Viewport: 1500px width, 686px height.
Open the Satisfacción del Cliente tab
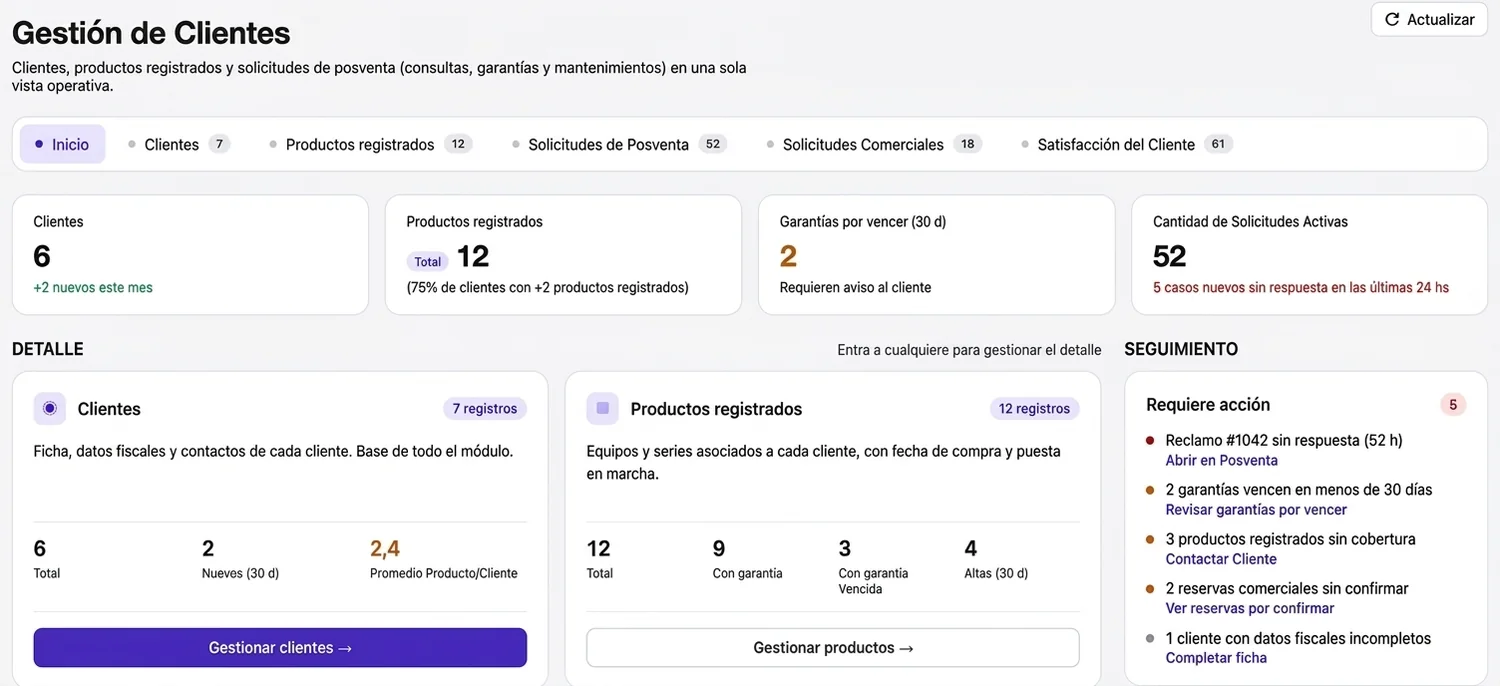click(x=1125, y=144)
